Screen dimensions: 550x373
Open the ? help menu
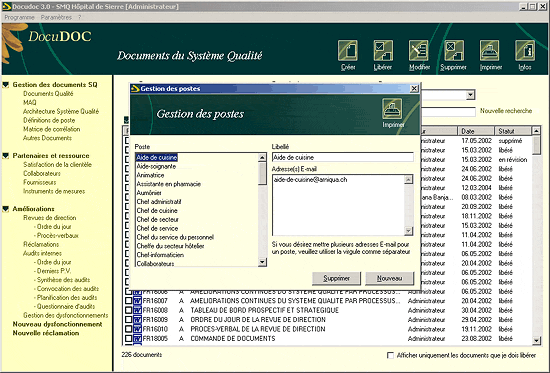click(80, 17)
